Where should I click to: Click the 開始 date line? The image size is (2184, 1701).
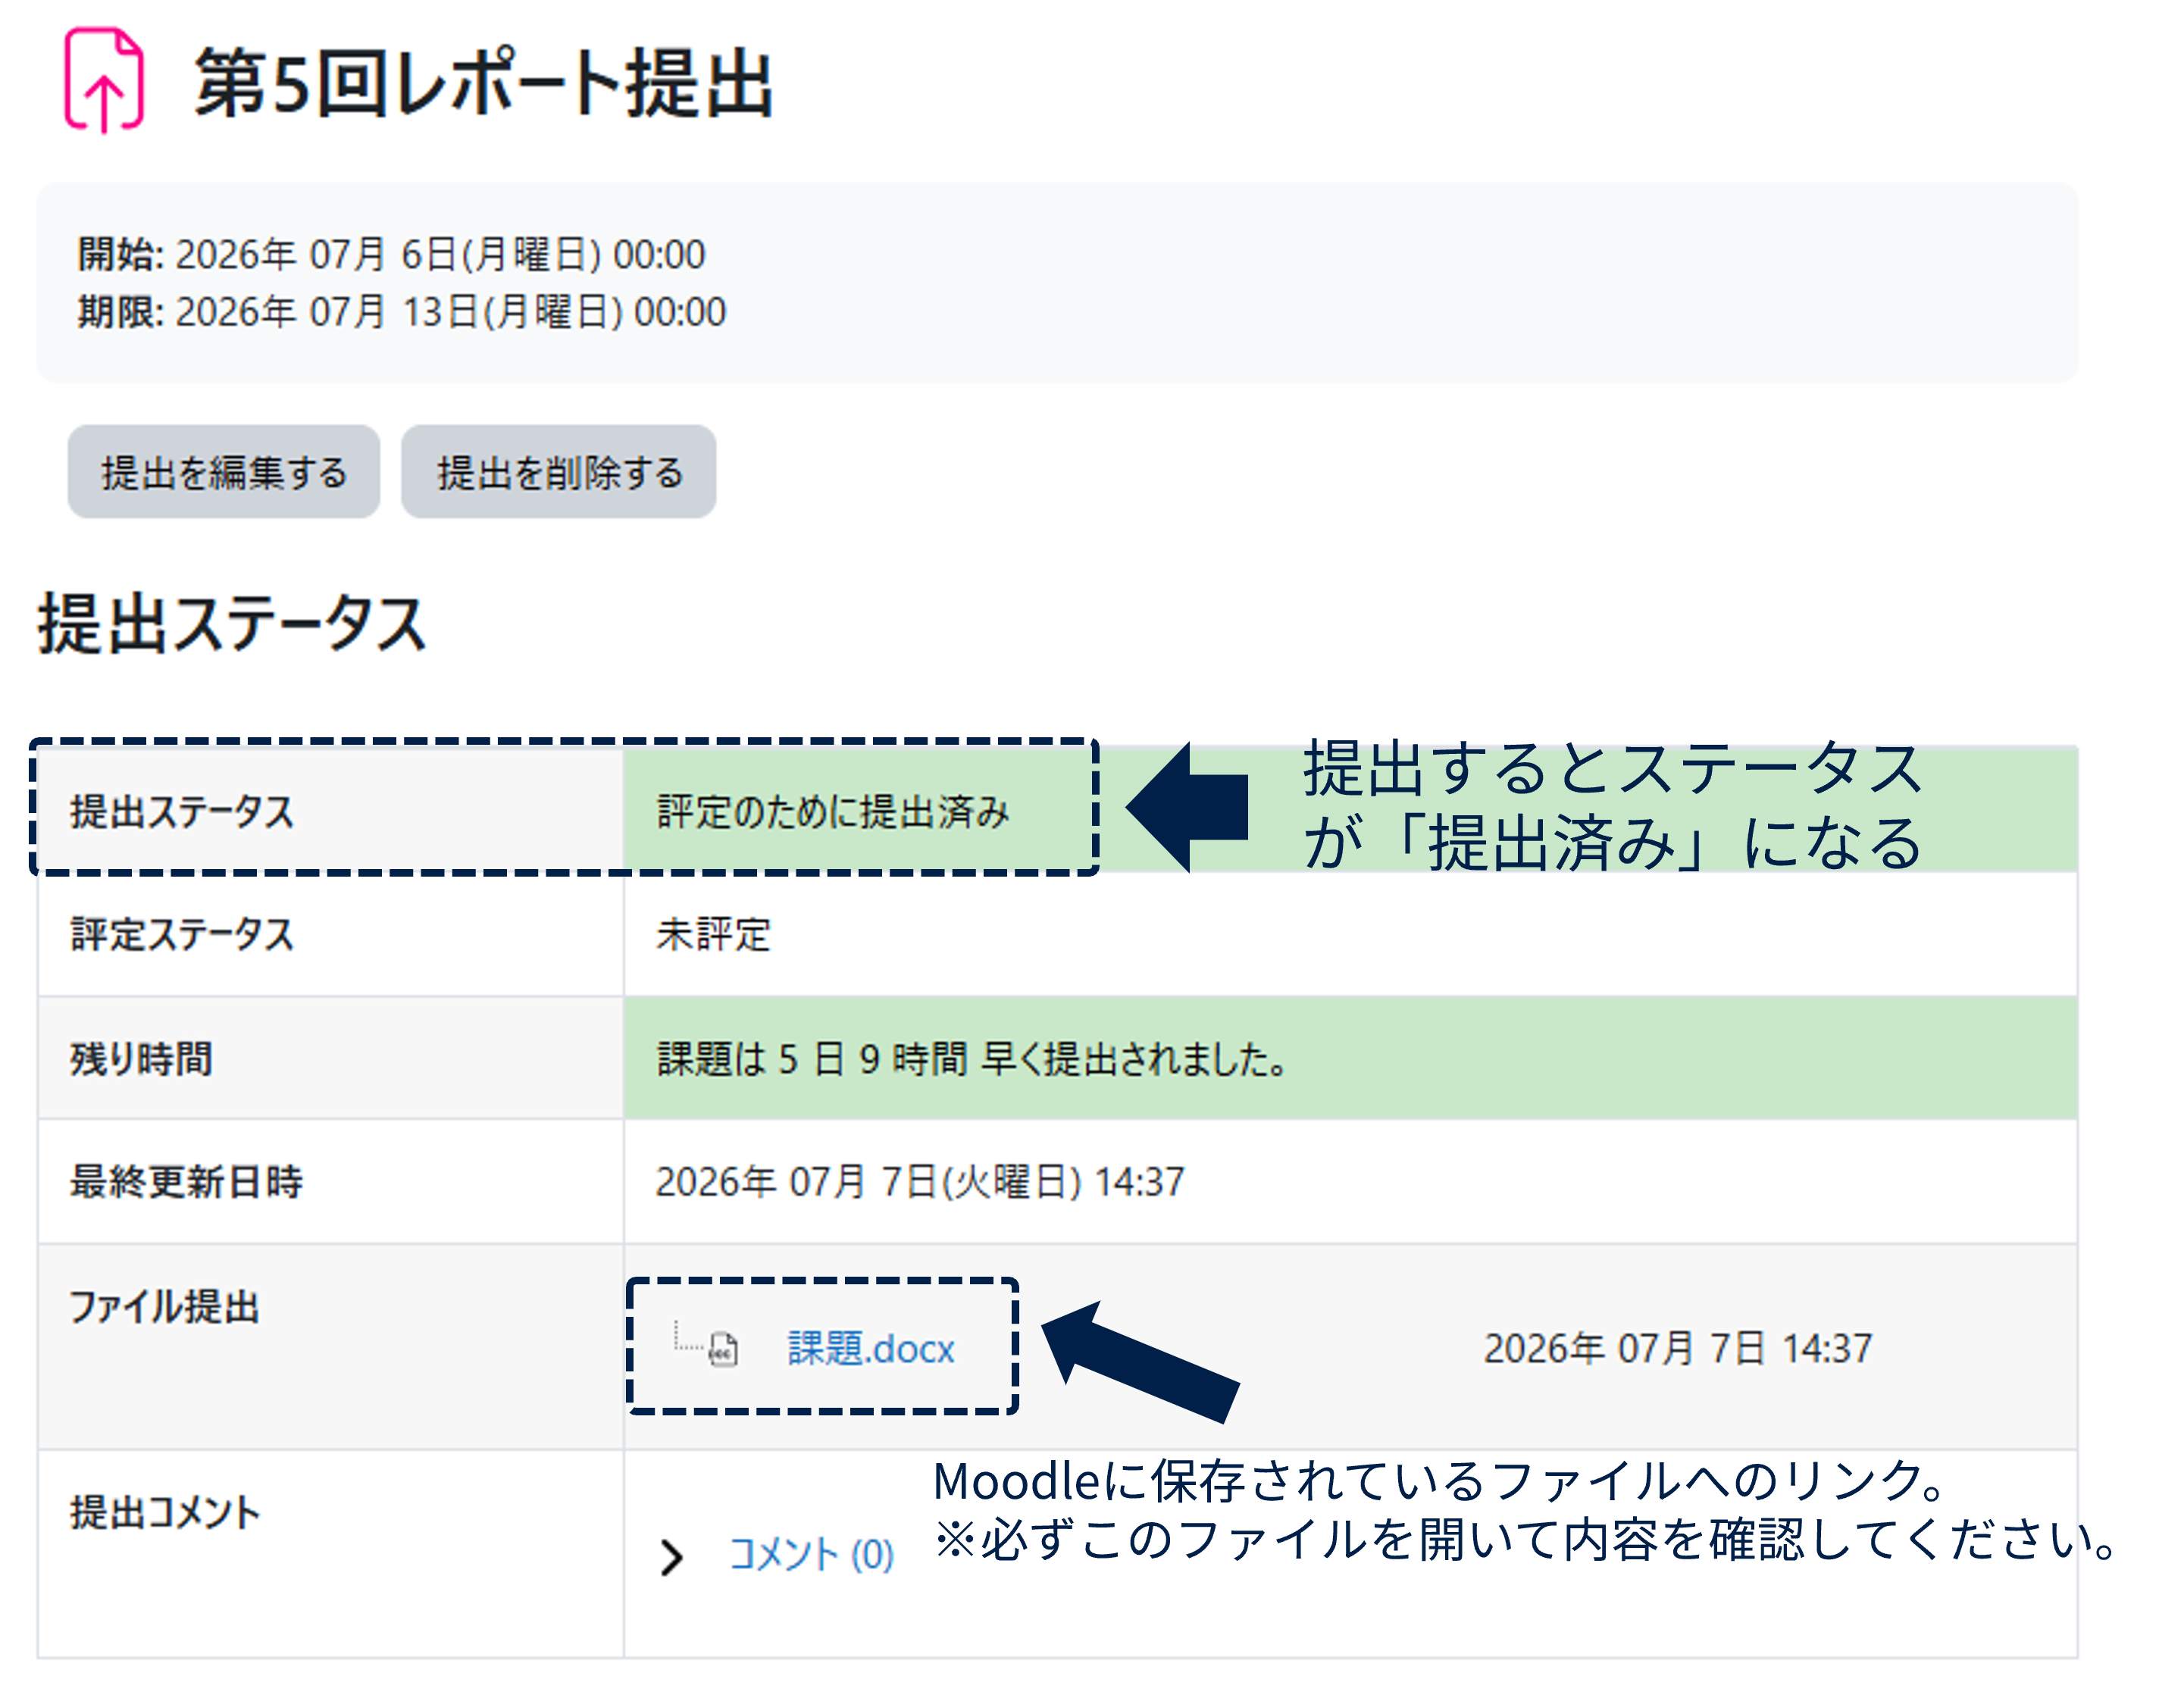coord(391,254)
